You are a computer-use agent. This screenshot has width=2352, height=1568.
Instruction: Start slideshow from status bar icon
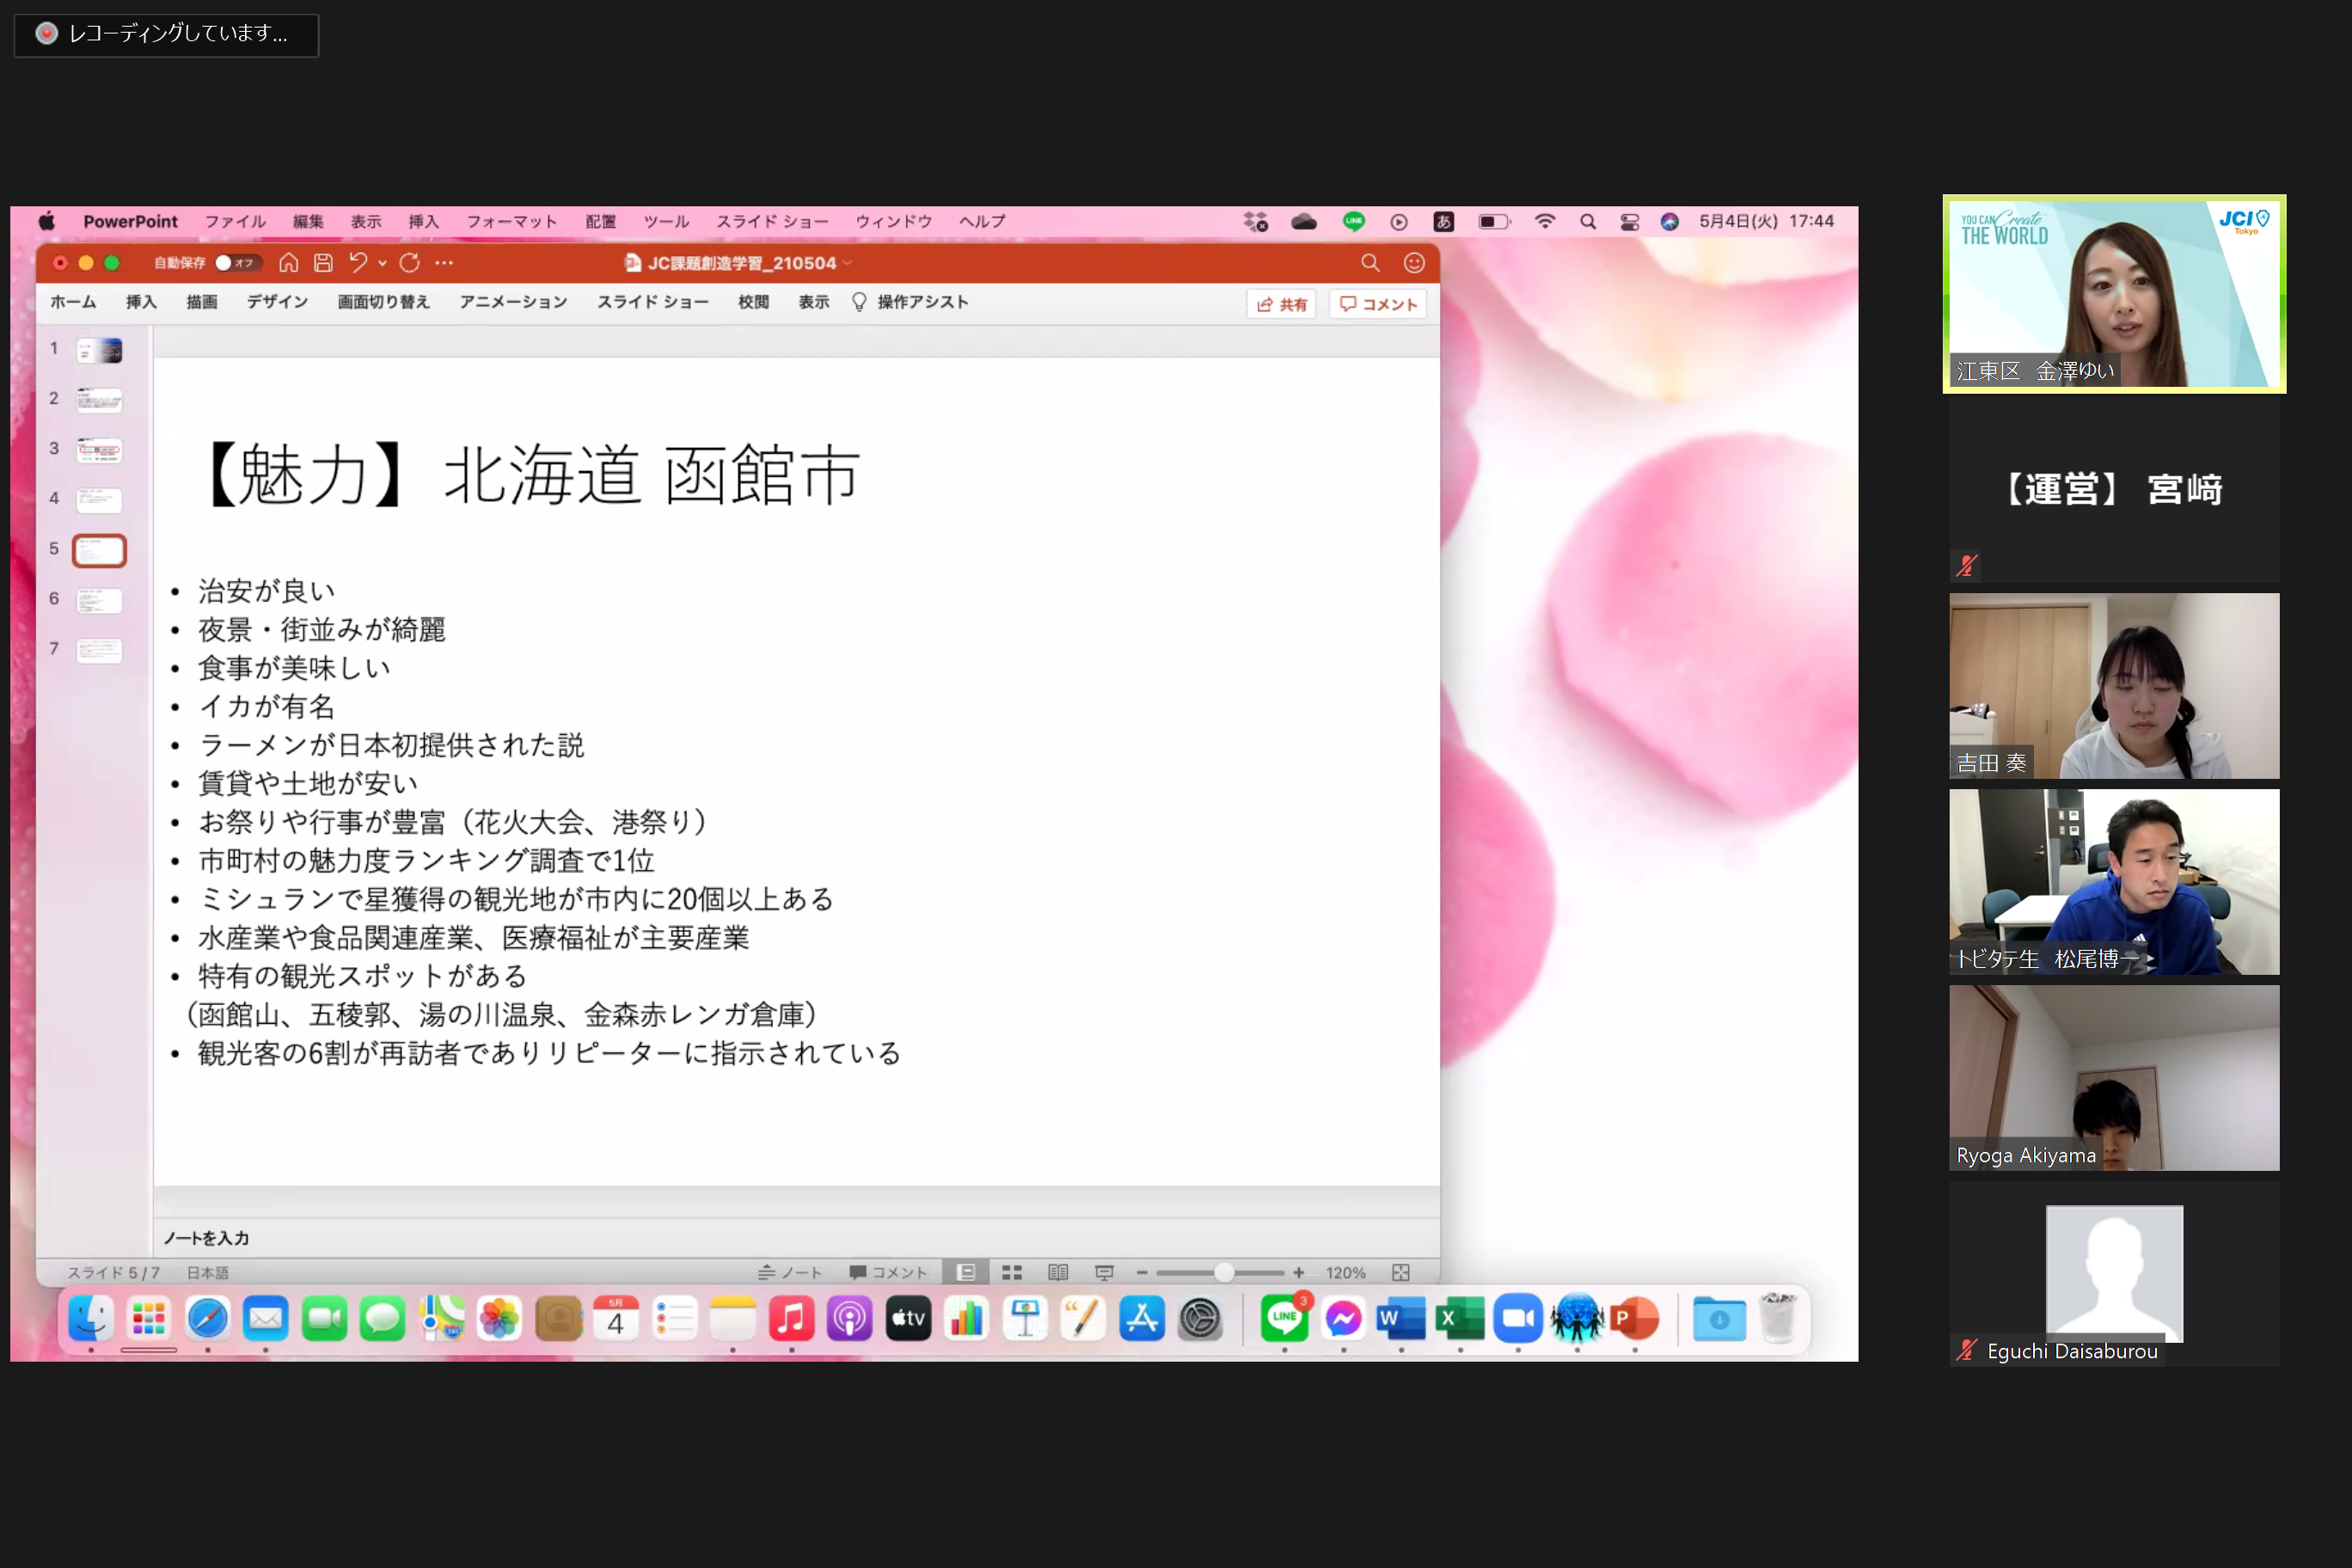point(1104,1272)
